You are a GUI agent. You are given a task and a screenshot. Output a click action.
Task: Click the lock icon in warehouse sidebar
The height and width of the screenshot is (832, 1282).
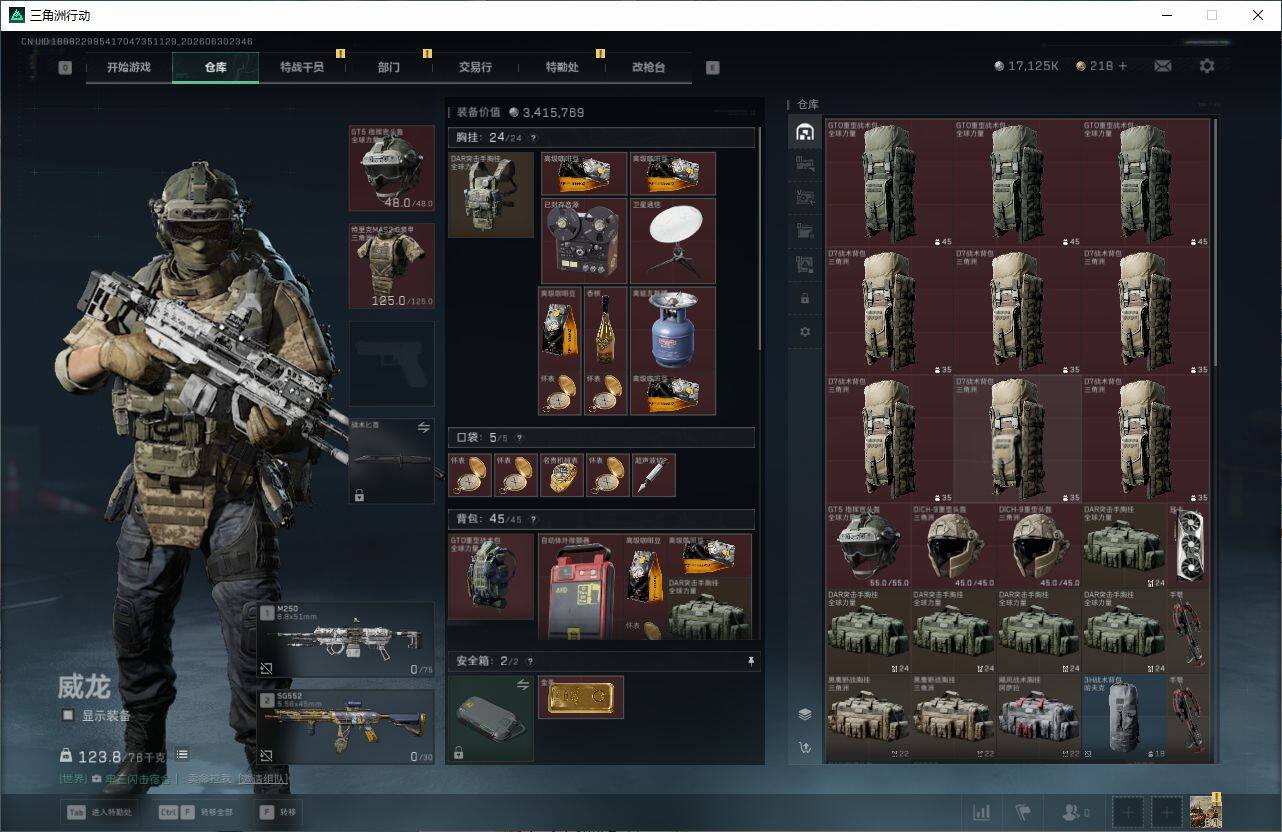[805, 298]
